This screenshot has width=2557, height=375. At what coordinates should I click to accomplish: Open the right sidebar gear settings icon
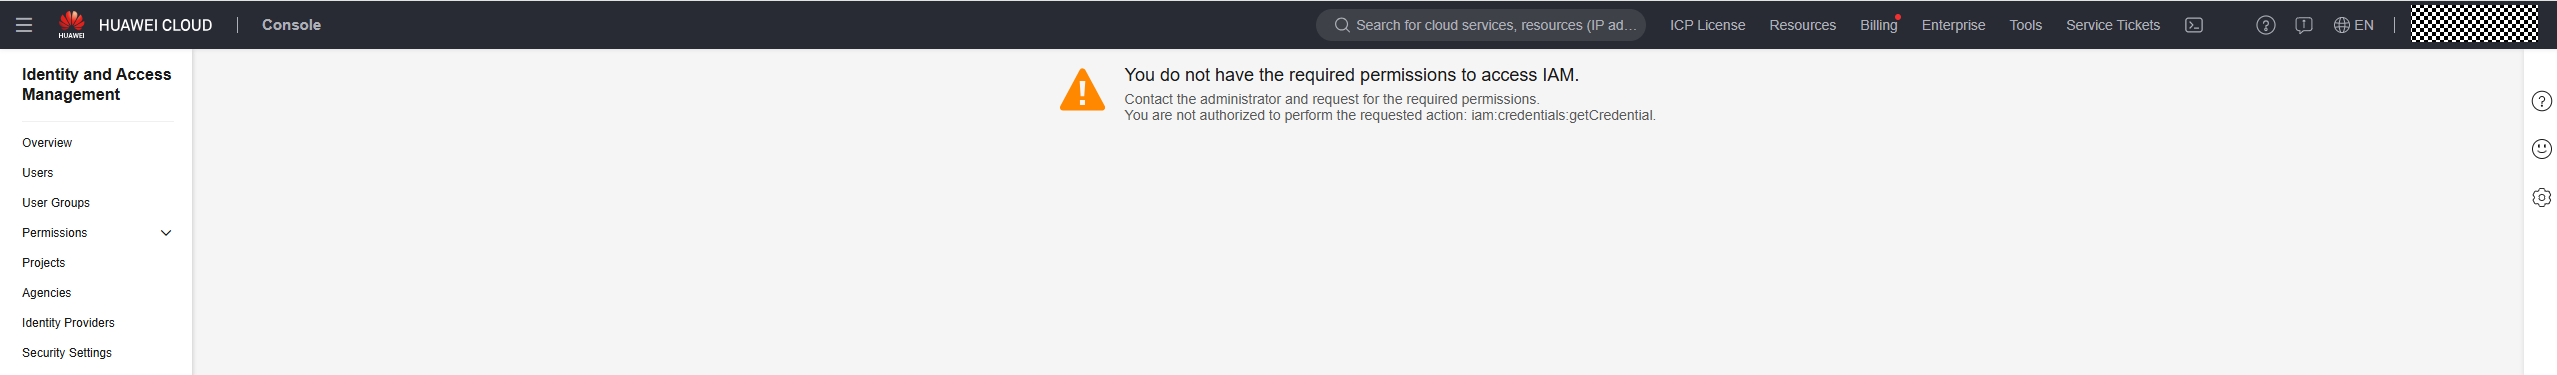[x=2542, y=197]
